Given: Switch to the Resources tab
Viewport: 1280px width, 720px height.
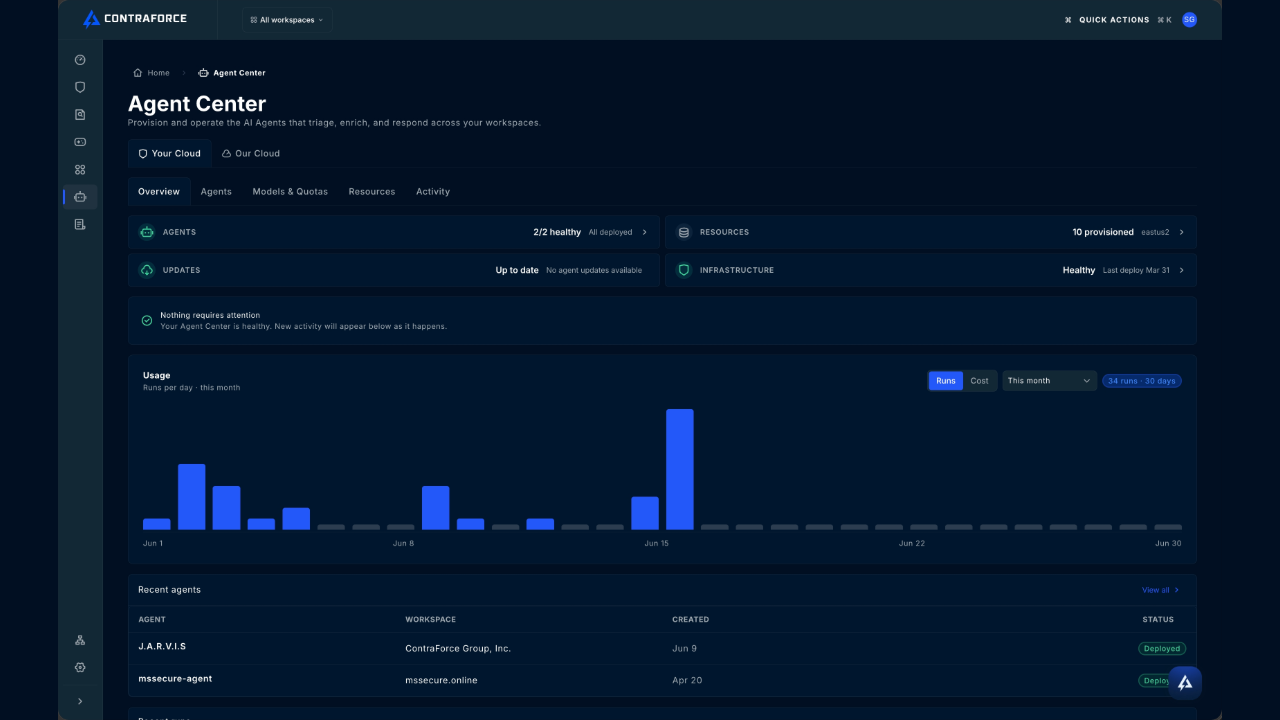Looking at the screenshot, I should tap(372, 192).
